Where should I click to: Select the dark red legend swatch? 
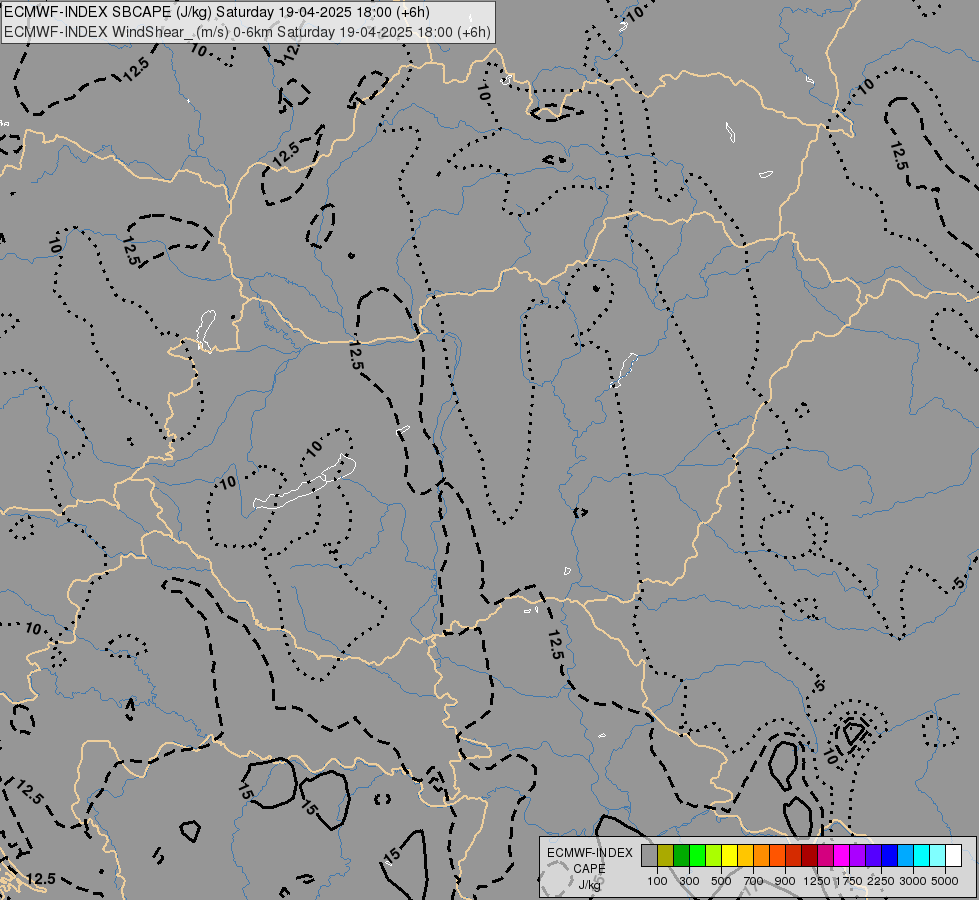click(x=810, y=856)
